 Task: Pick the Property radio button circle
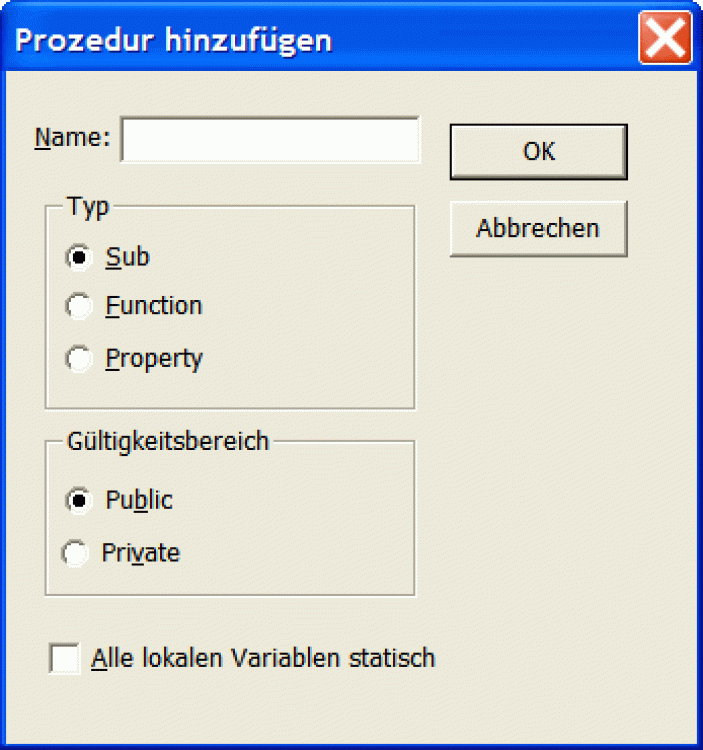pyautogui.click(x=79, y=359)
